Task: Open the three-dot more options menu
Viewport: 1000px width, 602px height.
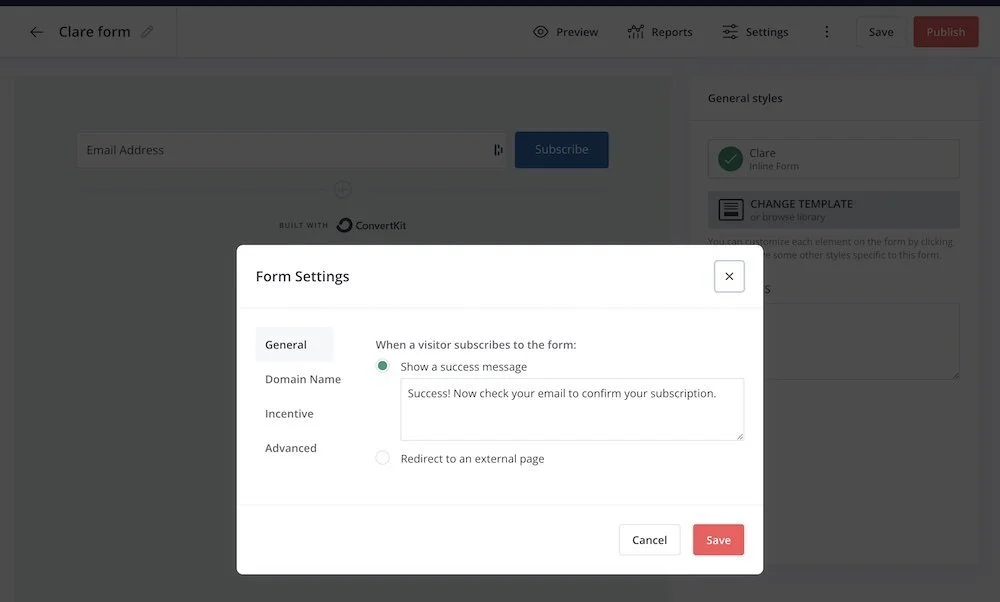Action: coord(827,32)
